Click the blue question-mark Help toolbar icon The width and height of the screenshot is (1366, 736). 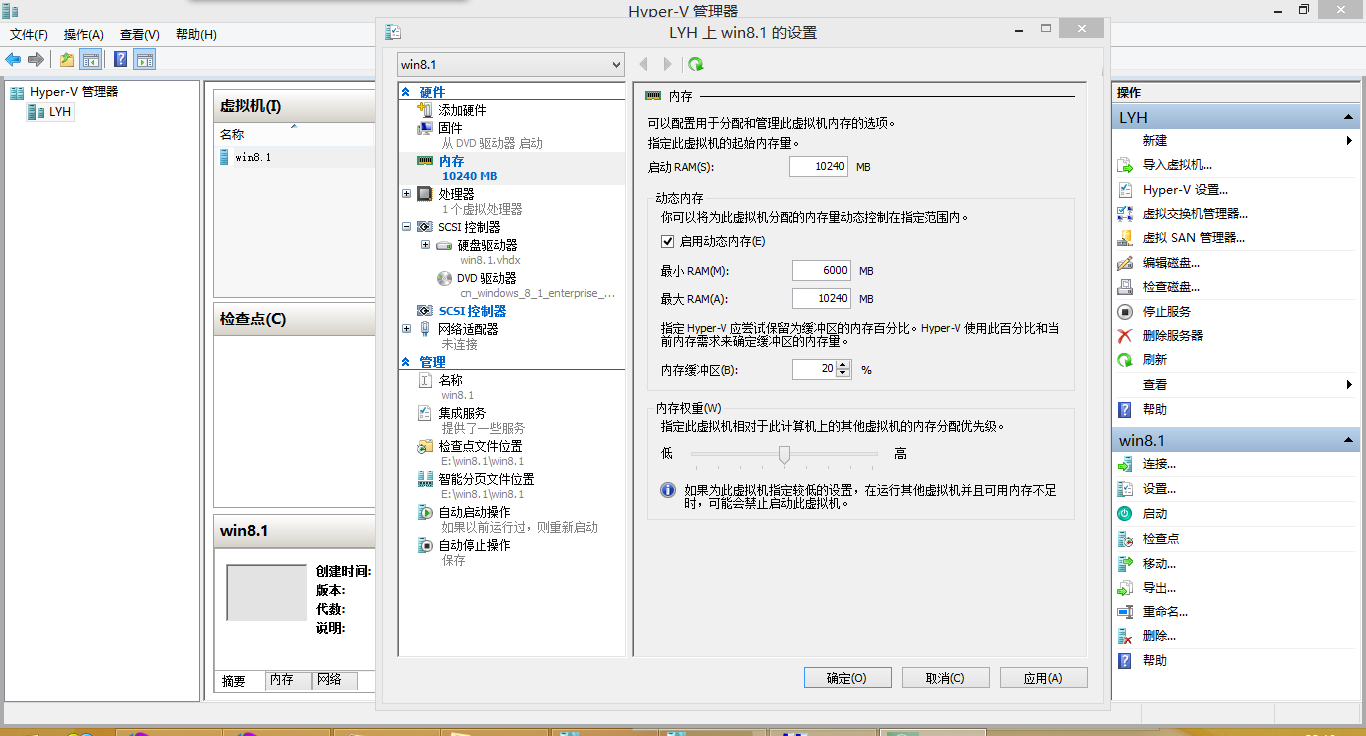point(121,60)
